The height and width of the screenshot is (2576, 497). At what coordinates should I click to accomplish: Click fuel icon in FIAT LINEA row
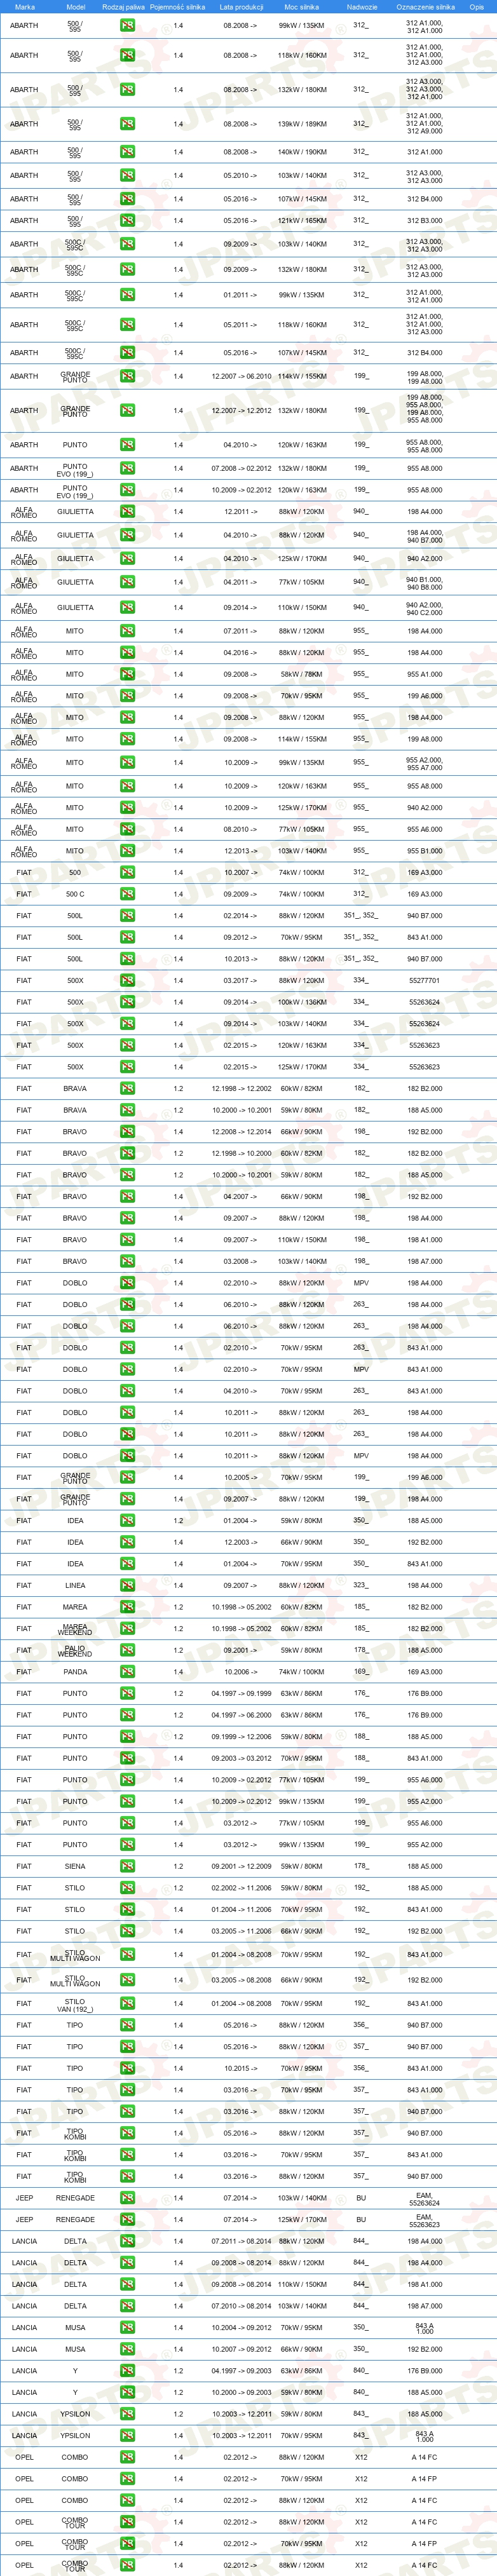click(127, 1585)
